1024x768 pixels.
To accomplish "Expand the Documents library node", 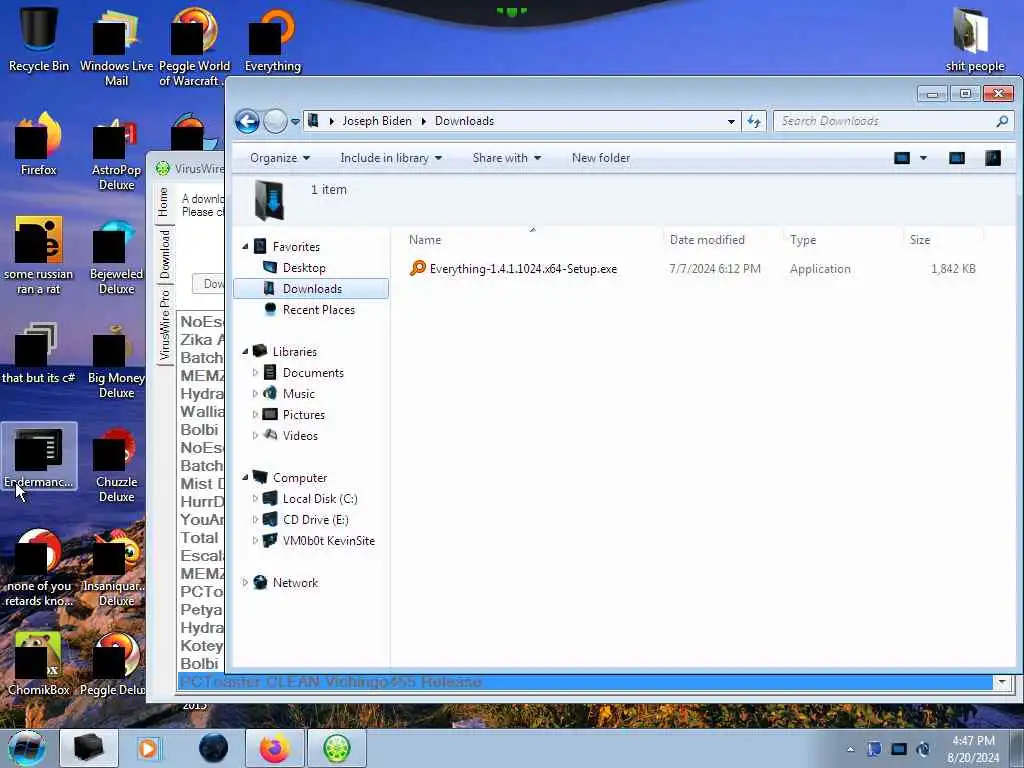I will (x=255, y=373).
